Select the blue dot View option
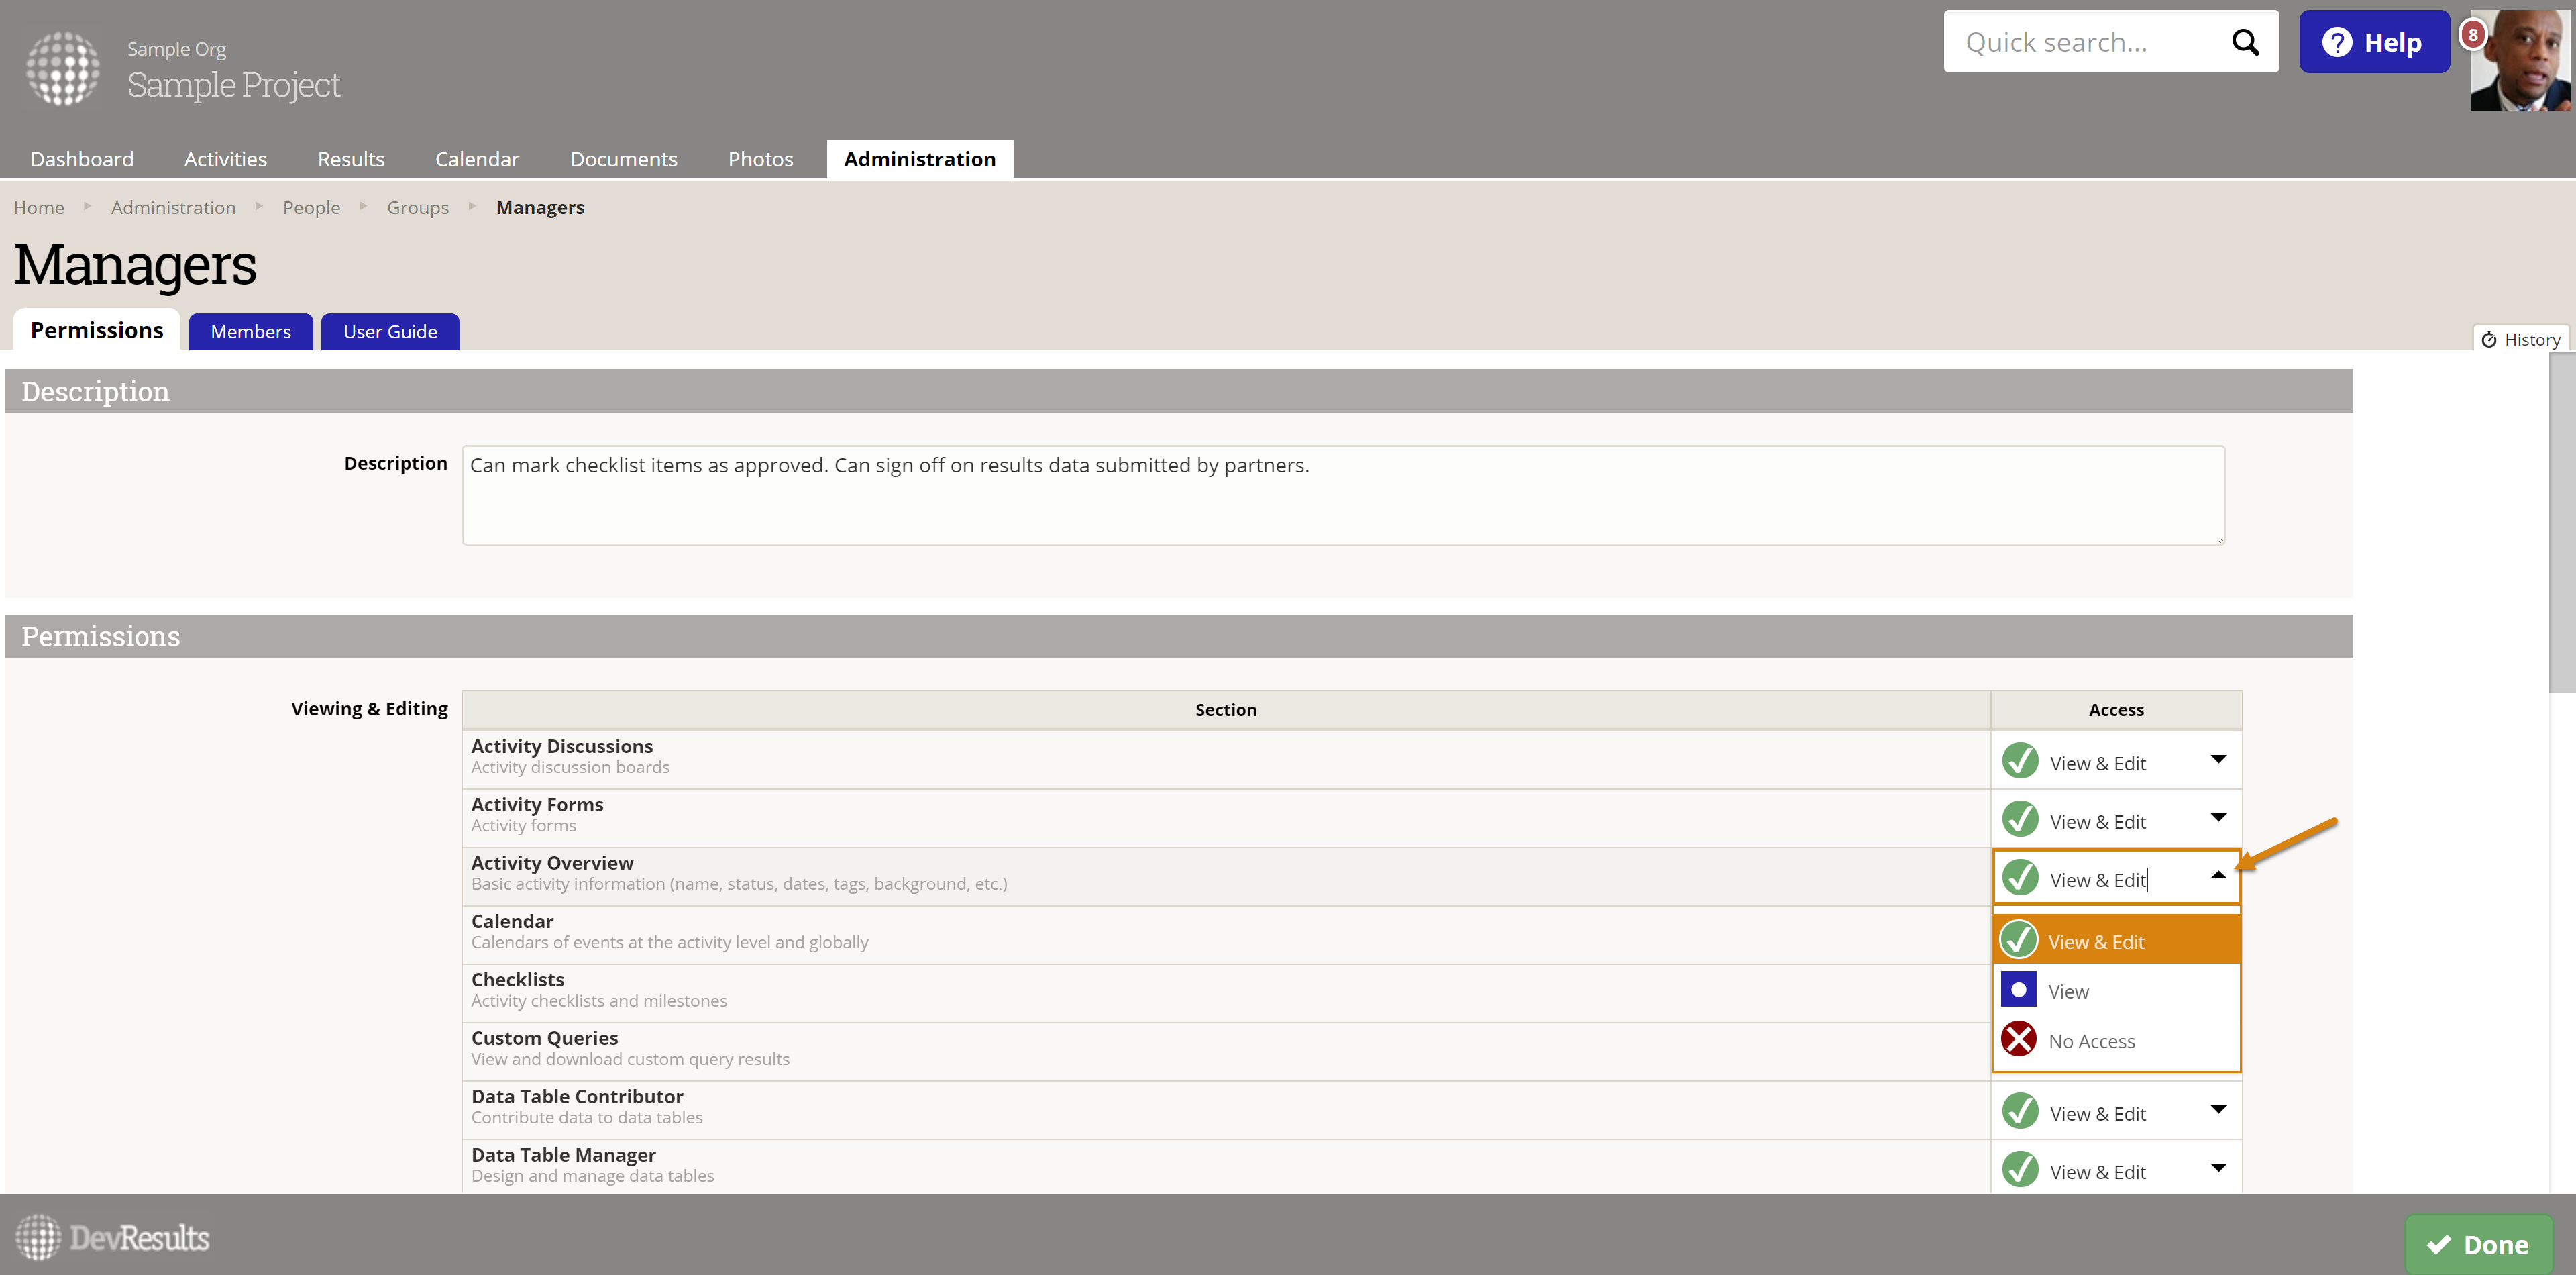This screenshot has width=2576, height=1275. tap(2068, 991)
